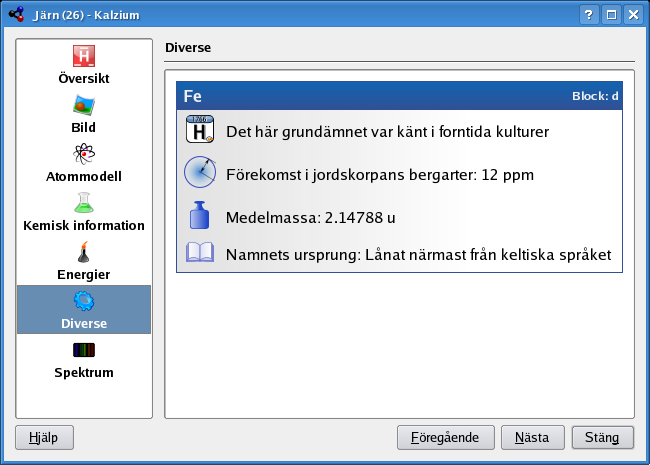Image resolution: width=650 pixels, height=465 pixels.
Task: Click 'Det här grundämnet var känt' text
Action: [387, 132]
